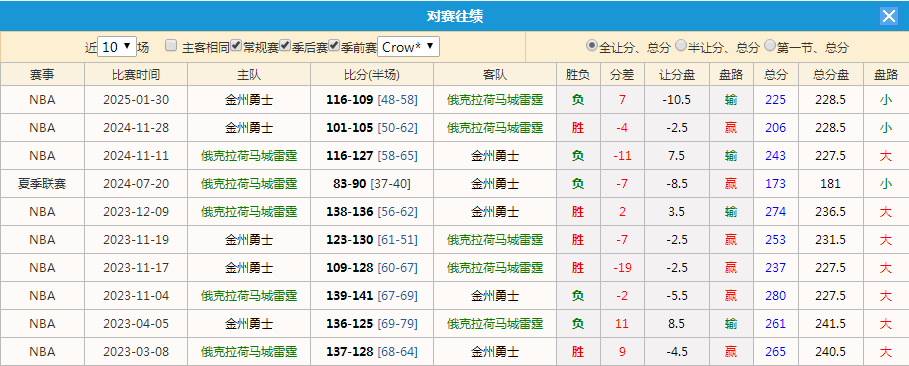Click the half-time score [48-58]

coord(397,100)
